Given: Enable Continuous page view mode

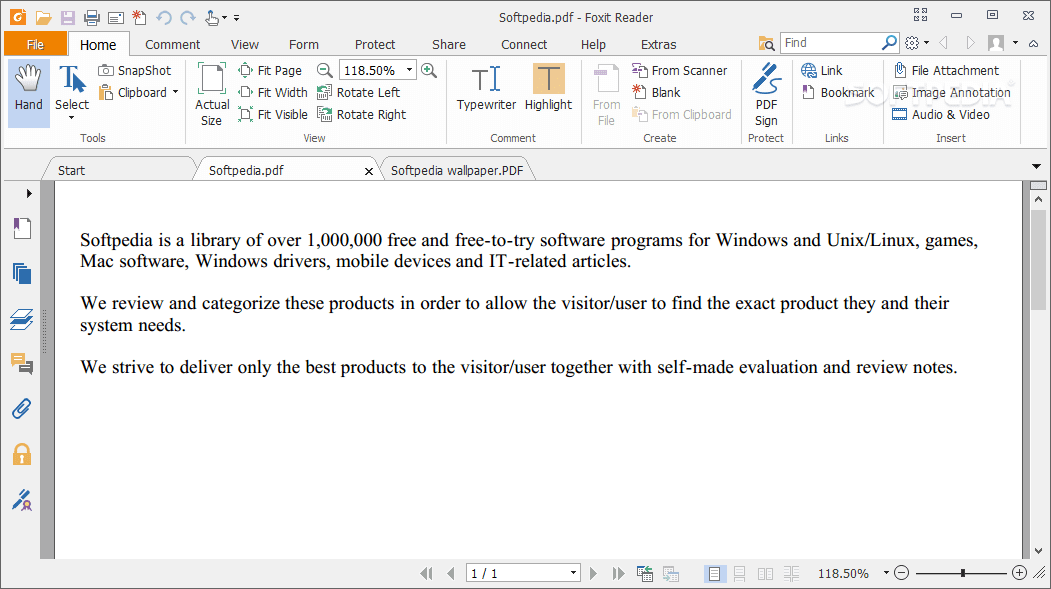Looking at the screenshot, I should [739, 574].
